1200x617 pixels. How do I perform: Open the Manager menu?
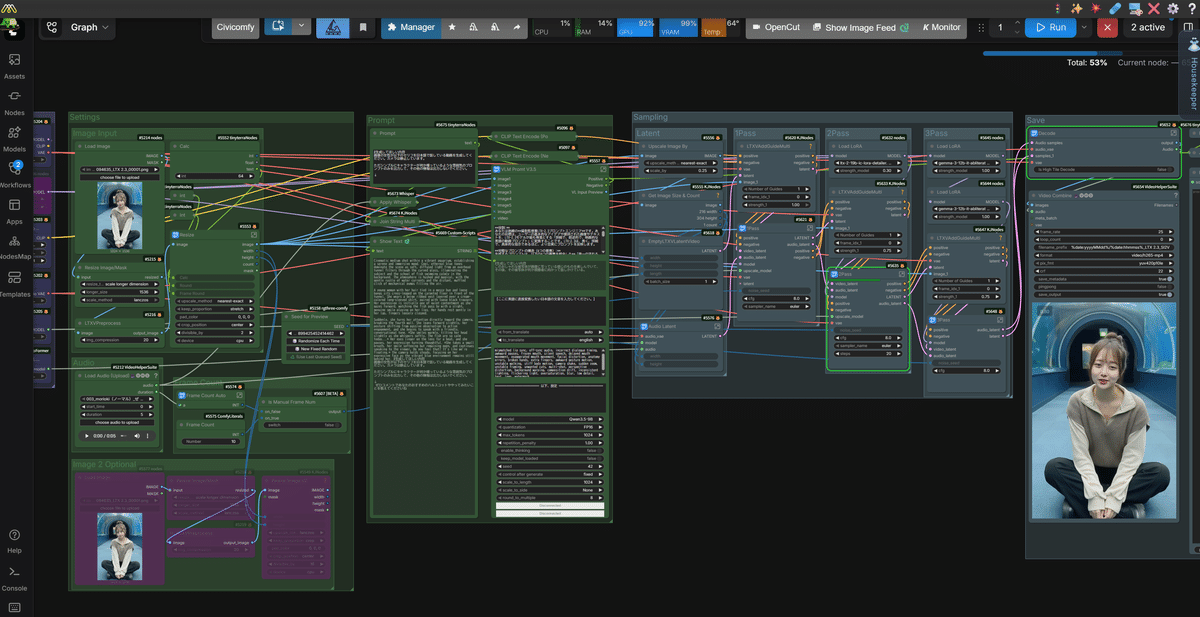410,27
